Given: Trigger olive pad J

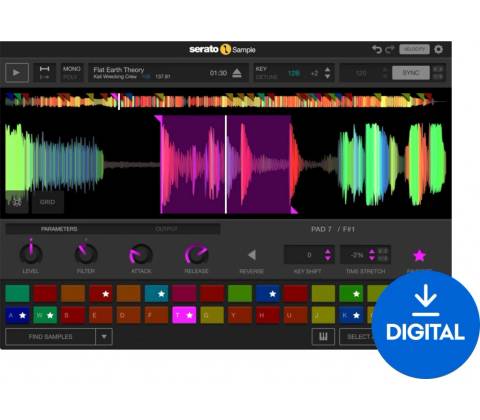Looking at the screenshot, I should point(323,315).
